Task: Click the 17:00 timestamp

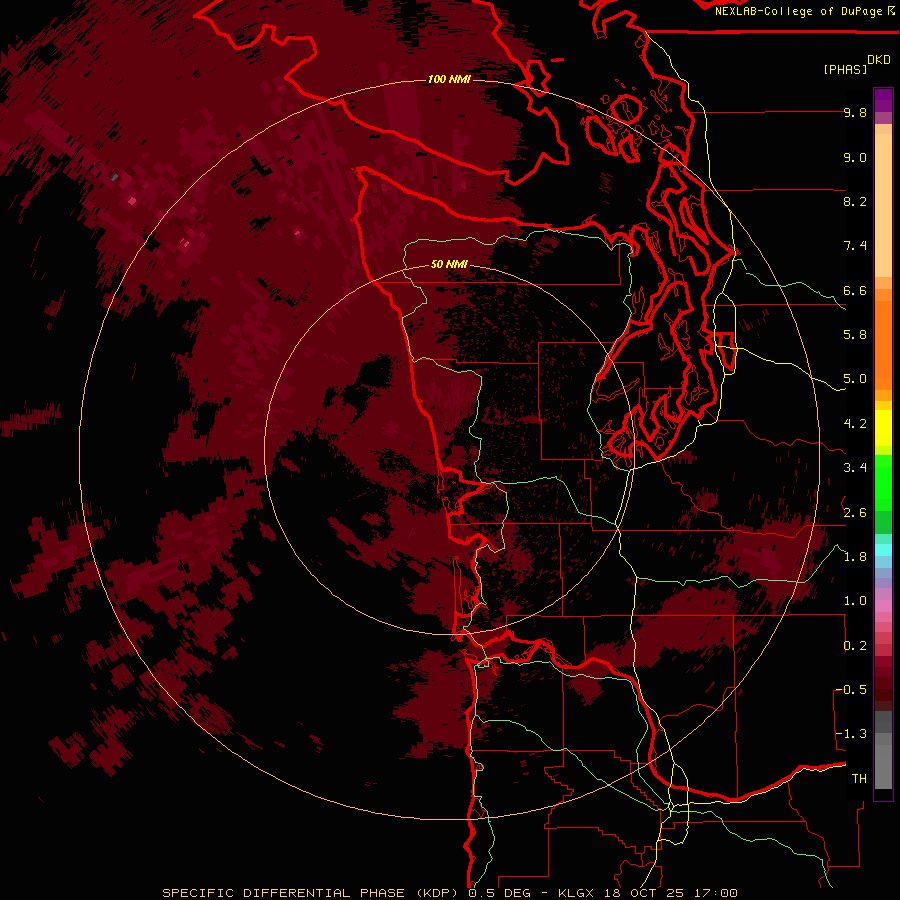Action: click(715, 893)
